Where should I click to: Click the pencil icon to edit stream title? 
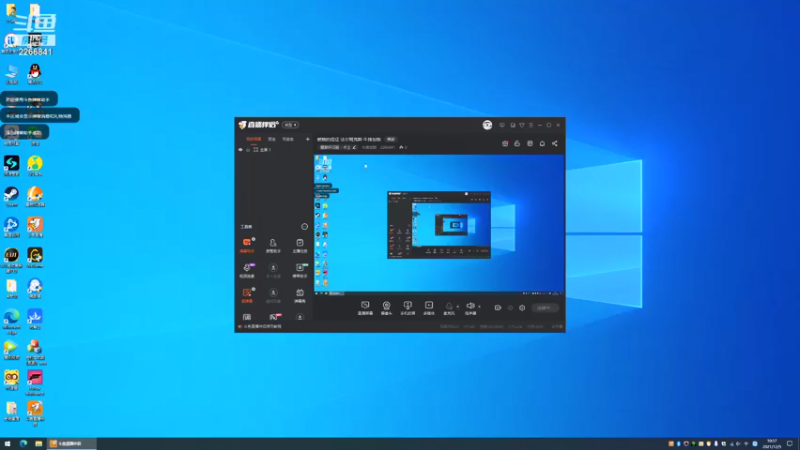click(x=355, y=147)
